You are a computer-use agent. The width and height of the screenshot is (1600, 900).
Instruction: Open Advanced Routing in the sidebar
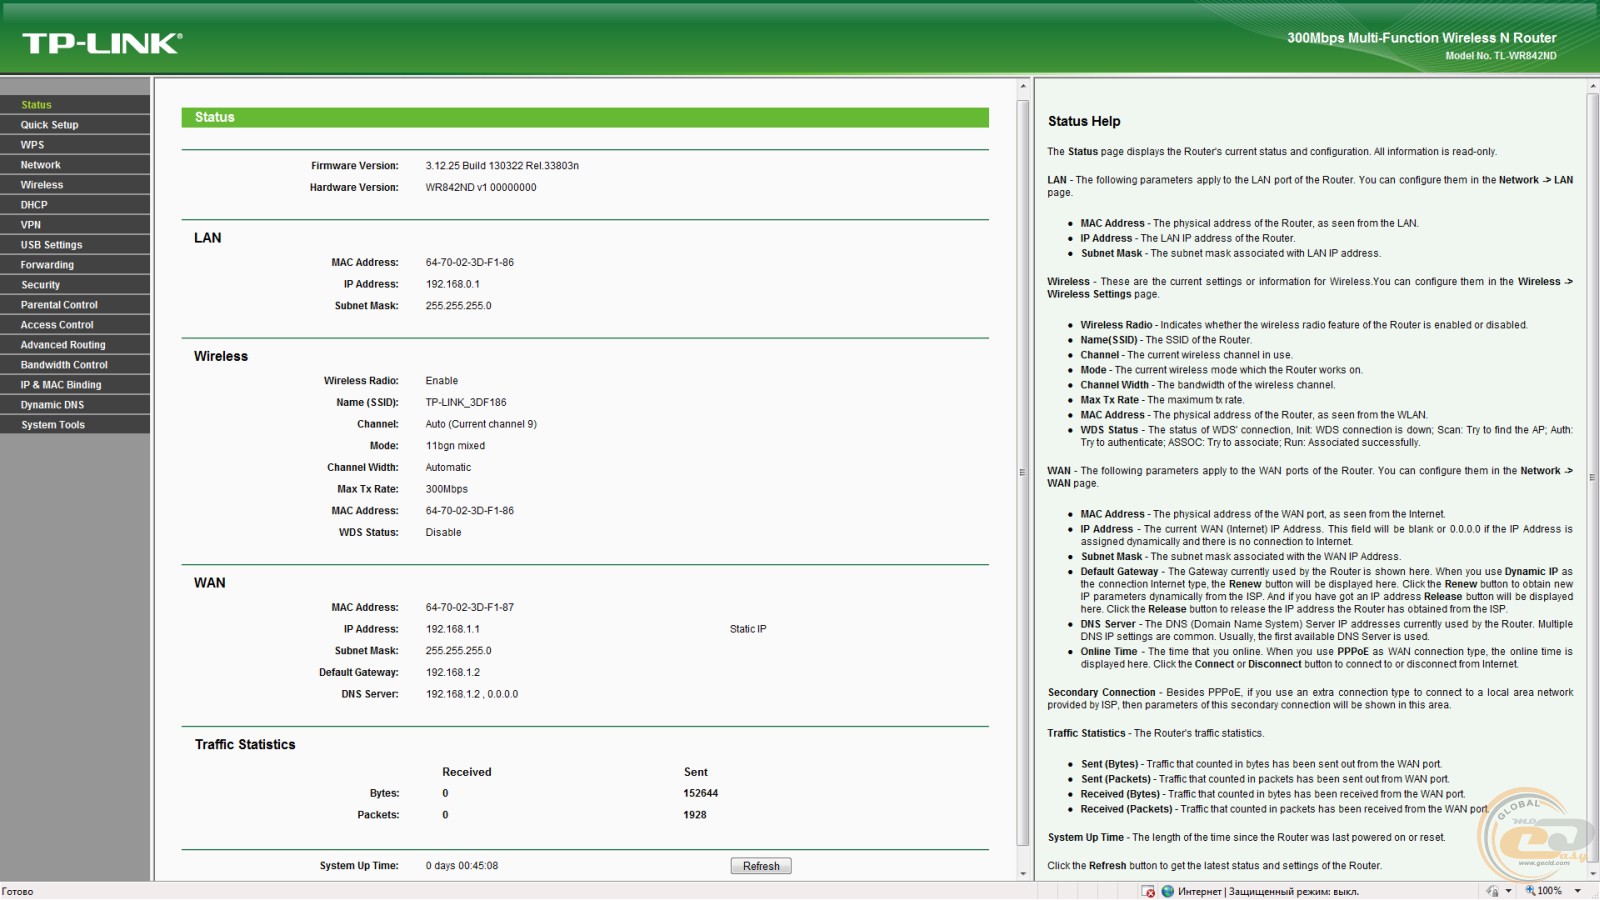pos(75,345)
